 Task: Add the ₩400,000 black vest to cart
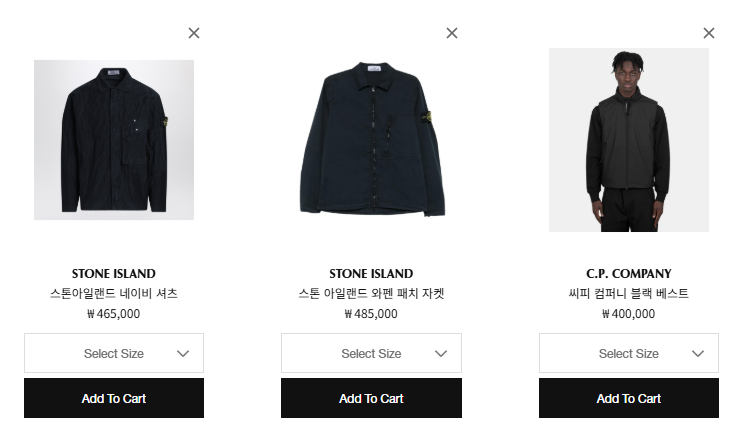tap(628, 398)
